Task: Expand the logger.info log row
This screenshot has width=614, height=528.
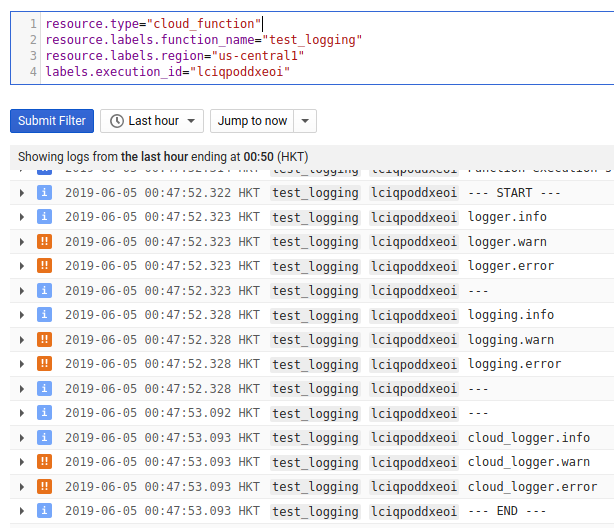Action: point(22,217)
